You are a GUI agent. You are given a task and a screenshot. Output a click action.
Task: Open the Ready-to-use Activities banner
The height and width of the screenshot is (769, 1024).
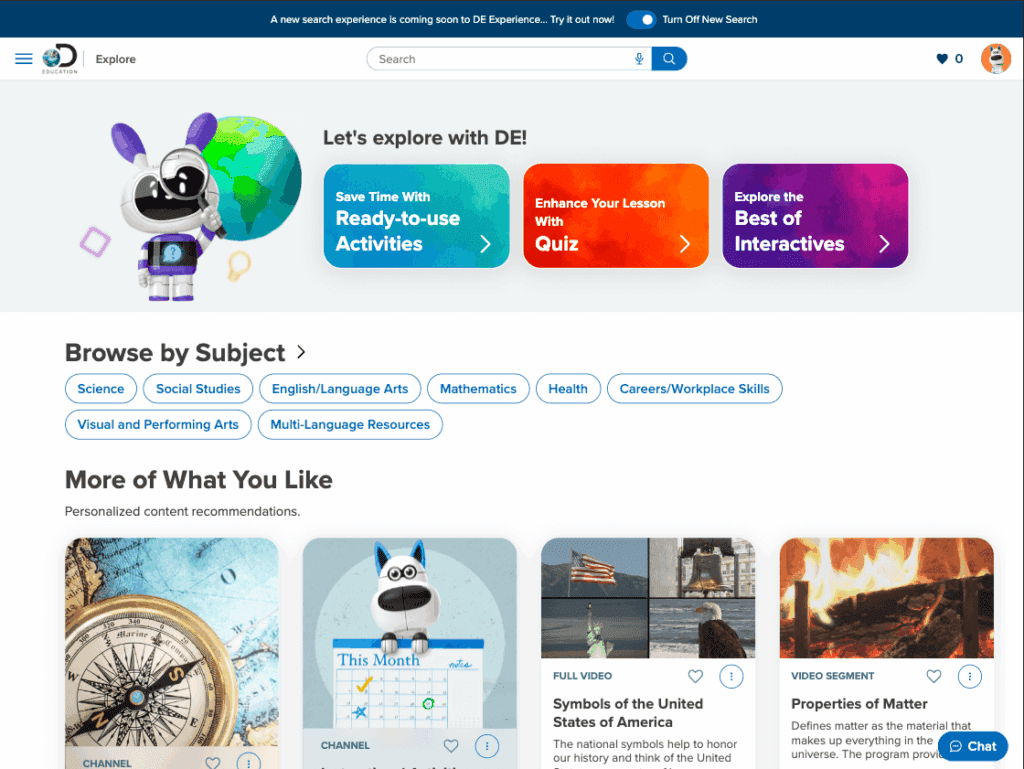point(416,216)
